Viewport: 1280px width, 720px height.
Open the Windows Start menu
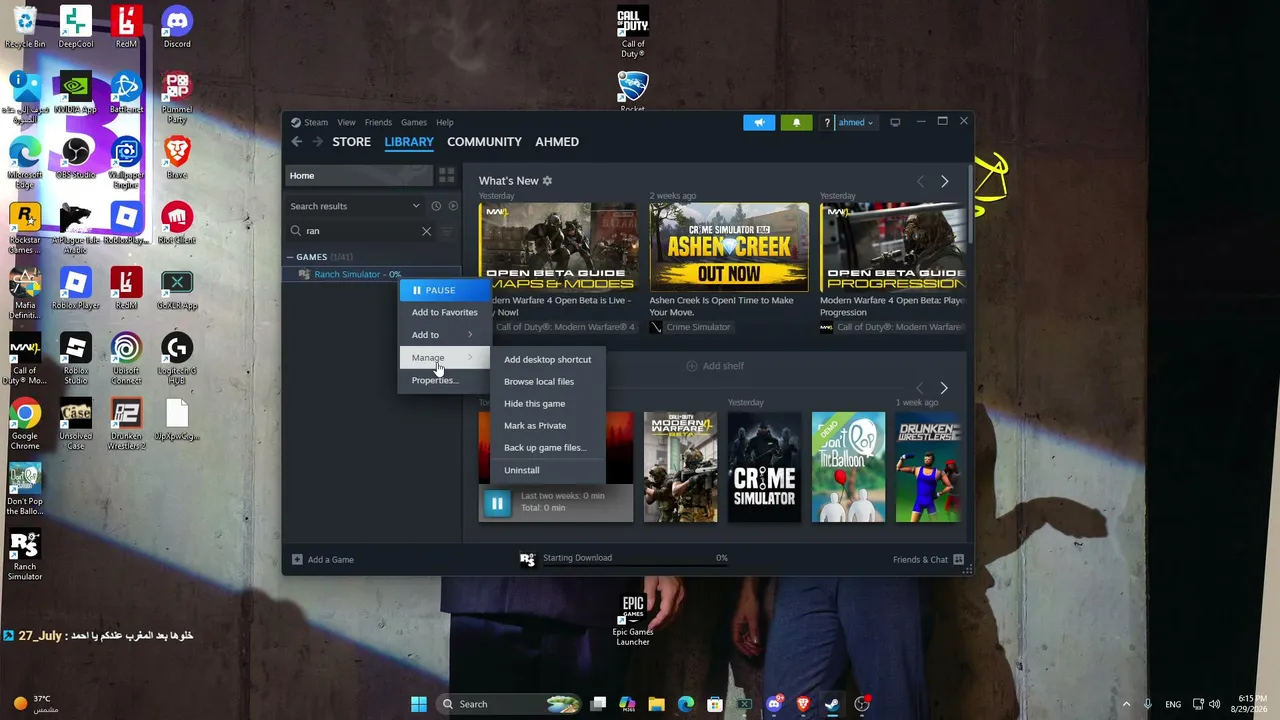[418, 704]
